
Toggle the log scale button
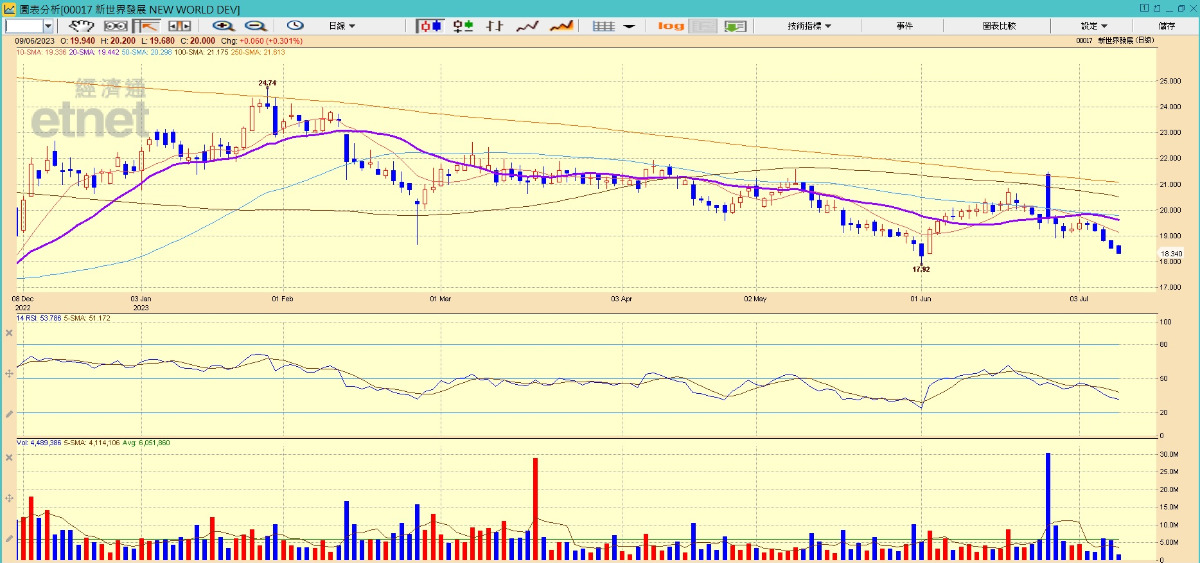[x=672, y=25]
